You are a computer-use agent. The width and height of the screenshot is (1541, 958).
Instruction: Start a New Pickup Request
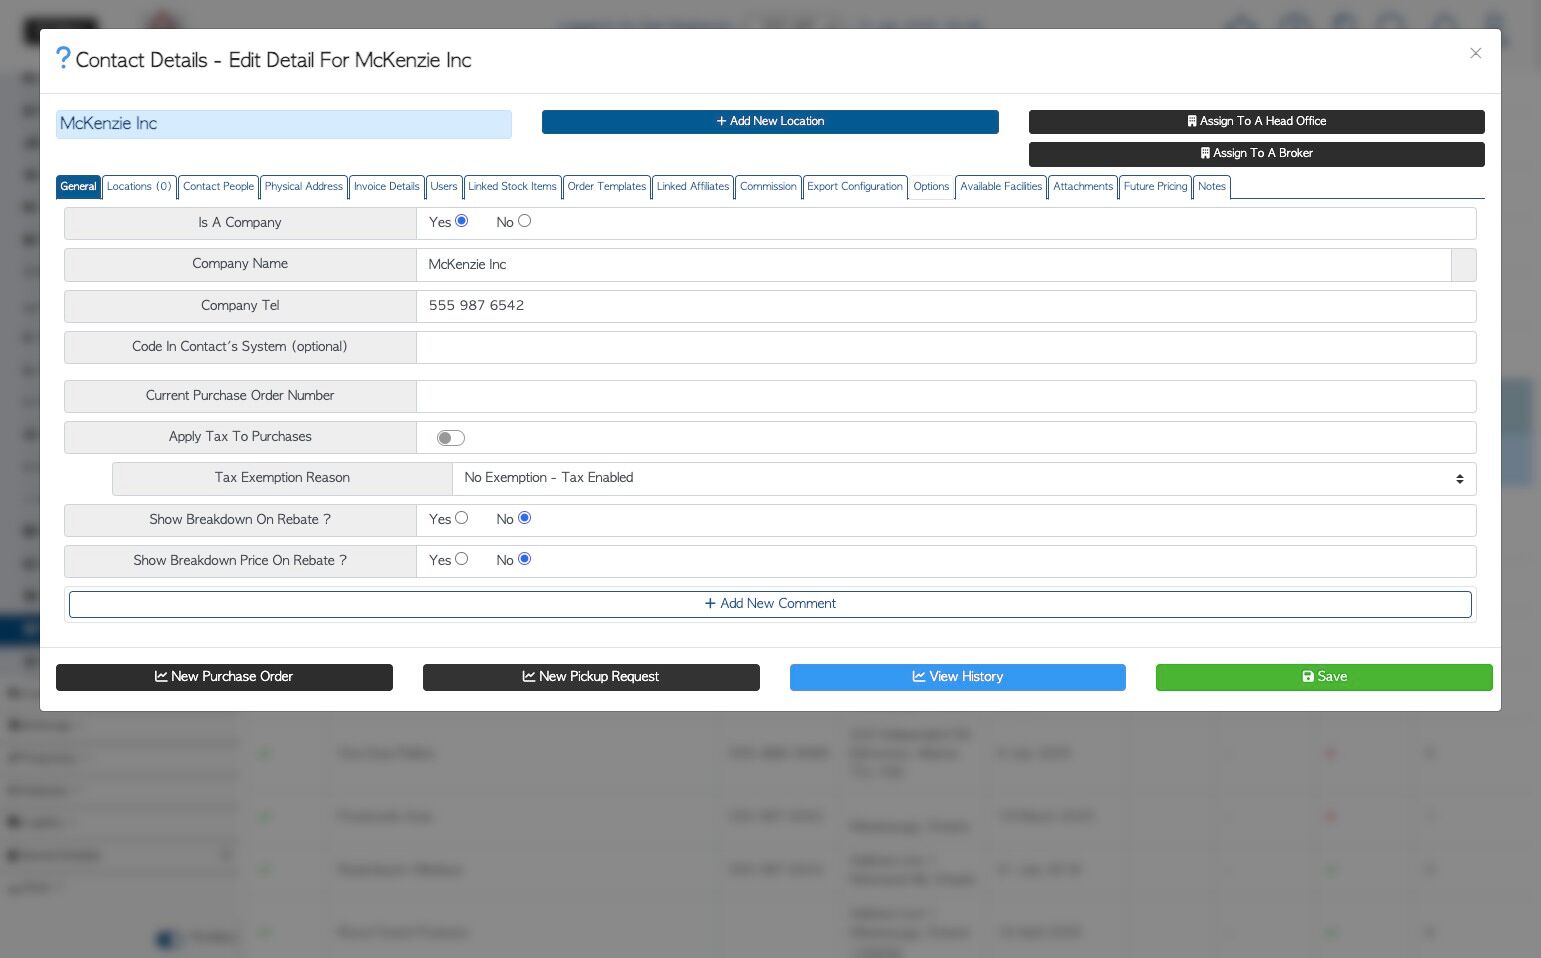[591, 677]
